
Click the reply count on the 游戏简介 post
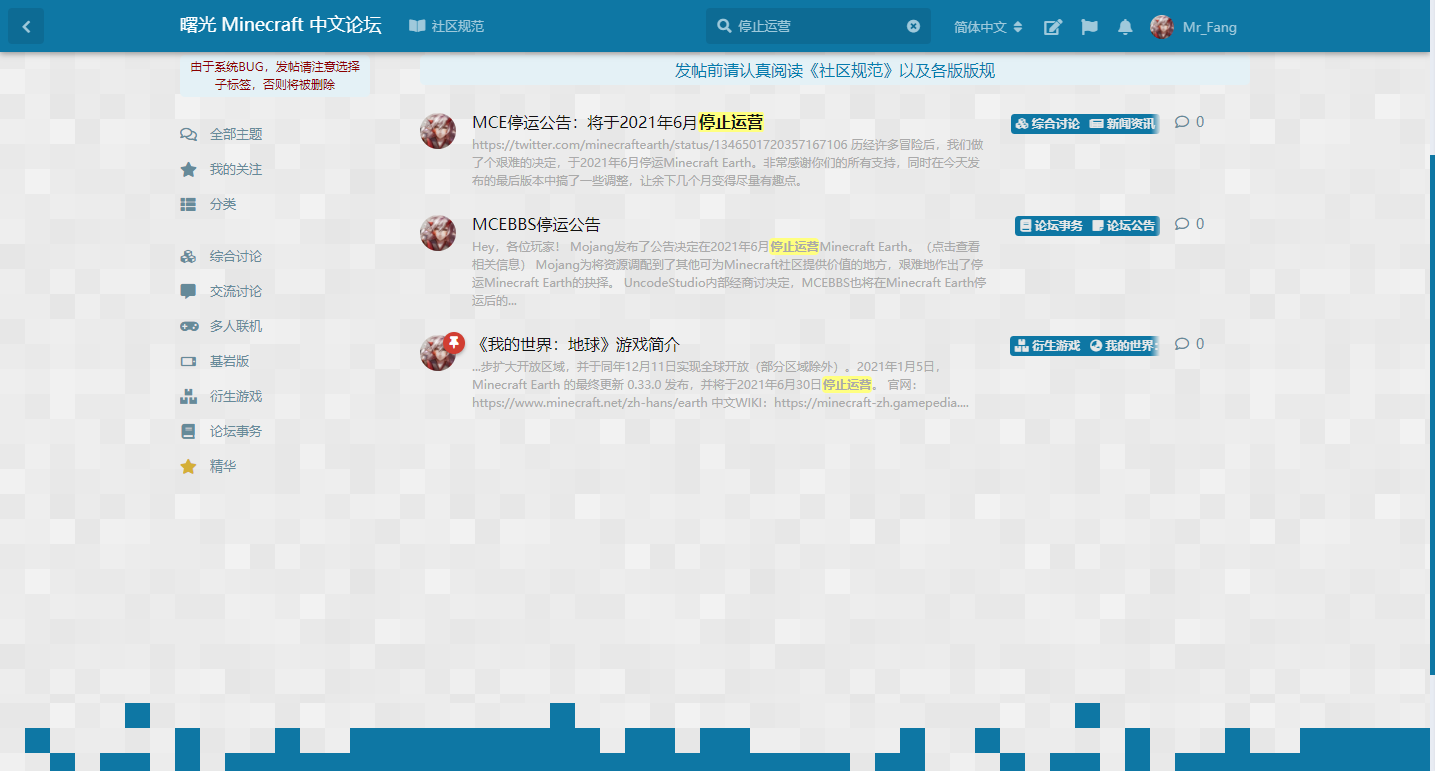pyautogui.click(x=1189, y=344)
